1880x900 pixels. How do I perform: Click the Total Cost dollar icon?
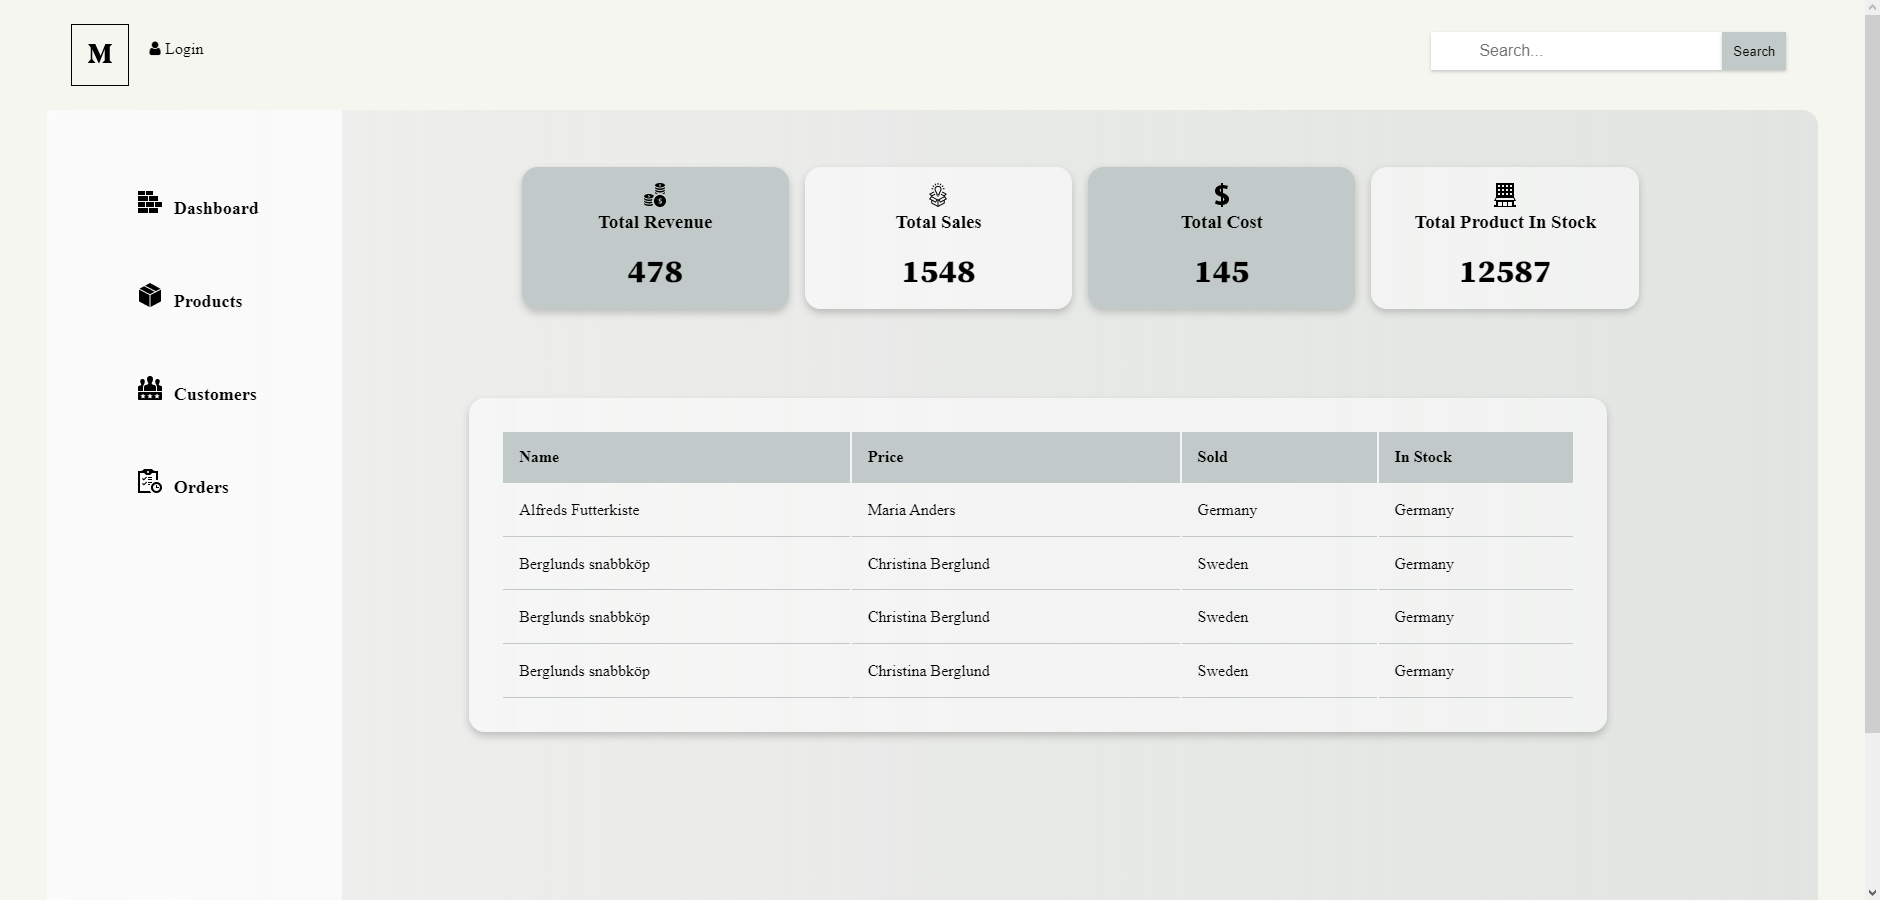pos(1222,195)
